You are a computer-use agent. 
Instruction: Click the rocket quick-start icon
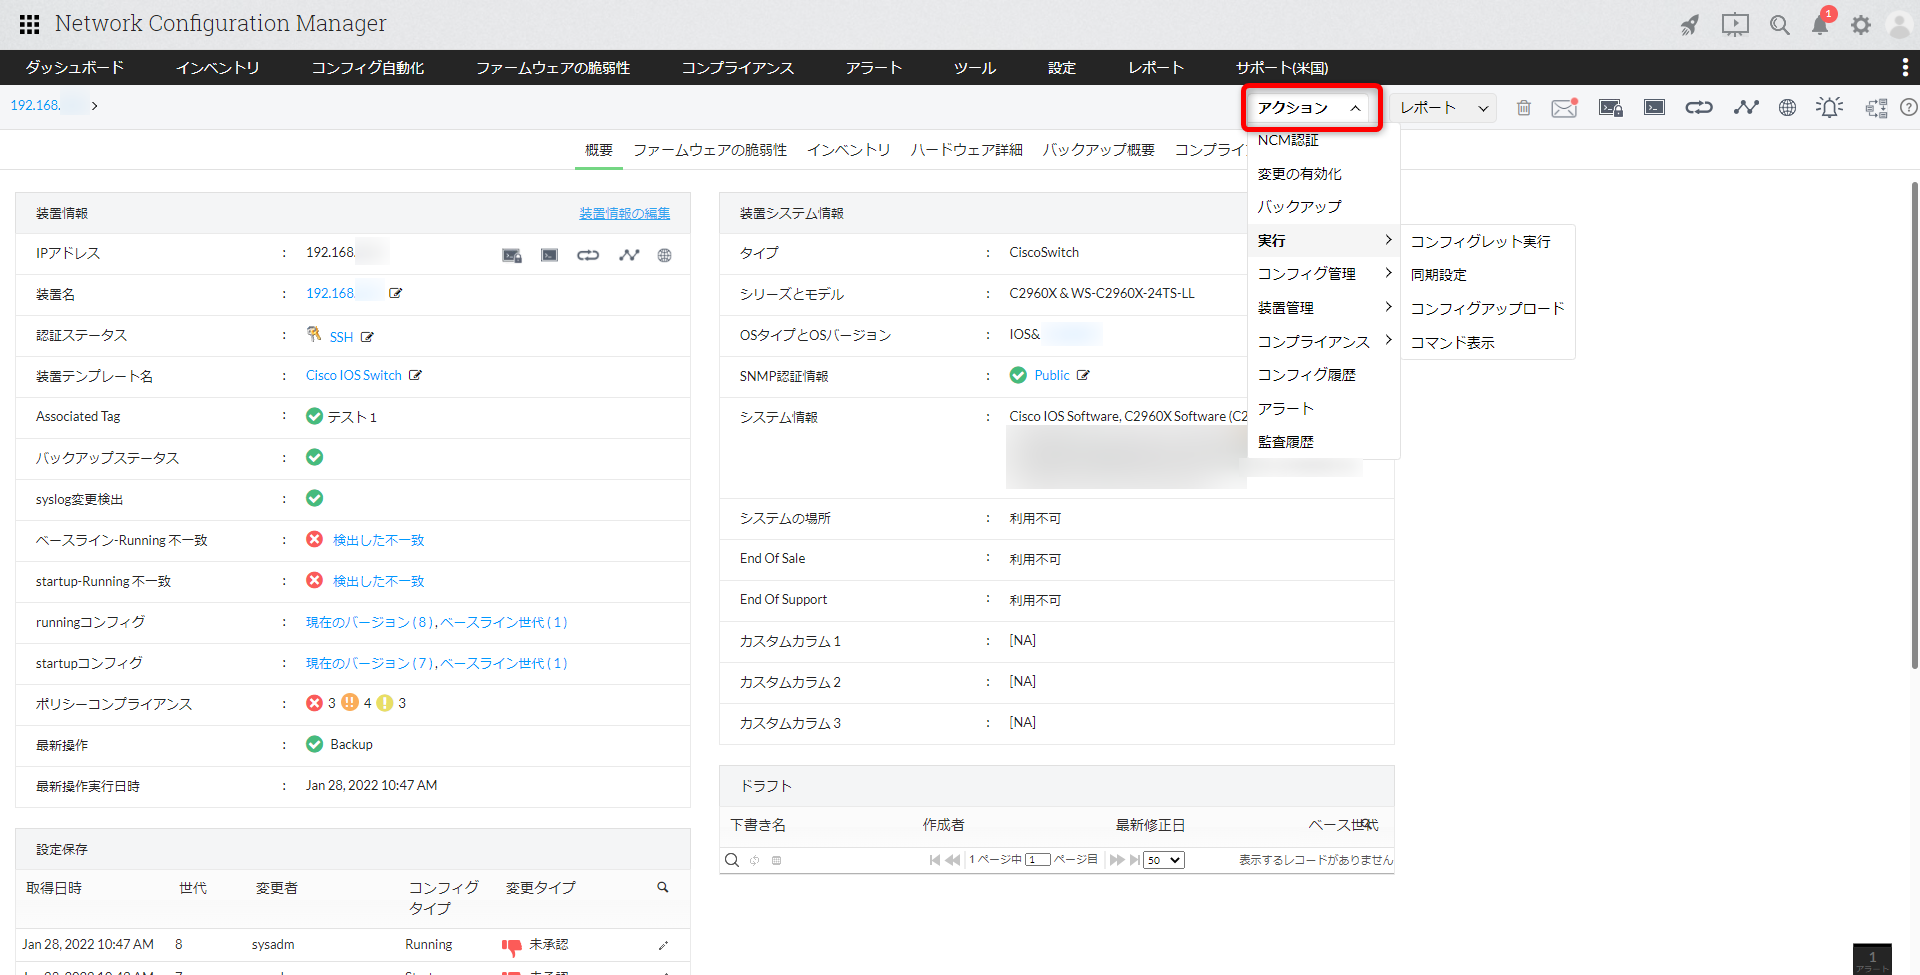point(1689,25)
